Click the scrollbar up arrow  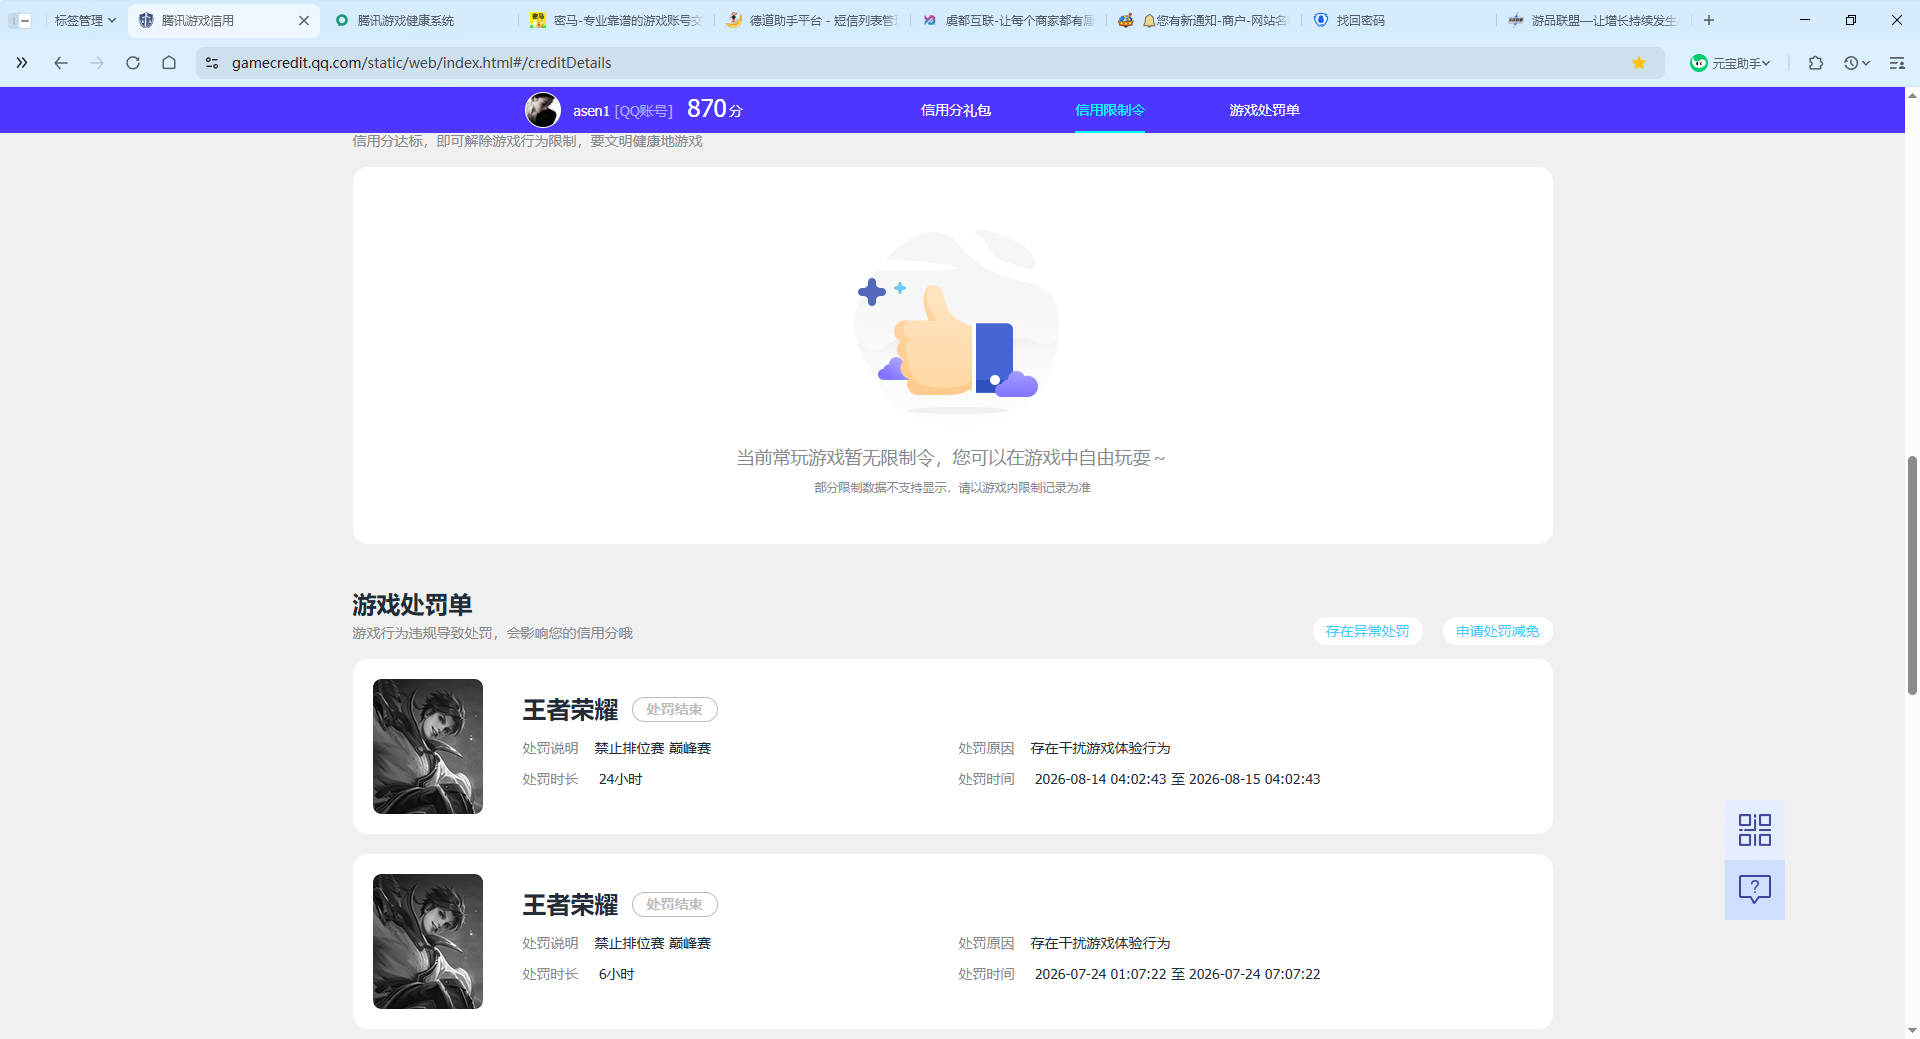pyautogui.click(x=1912, y=95)
